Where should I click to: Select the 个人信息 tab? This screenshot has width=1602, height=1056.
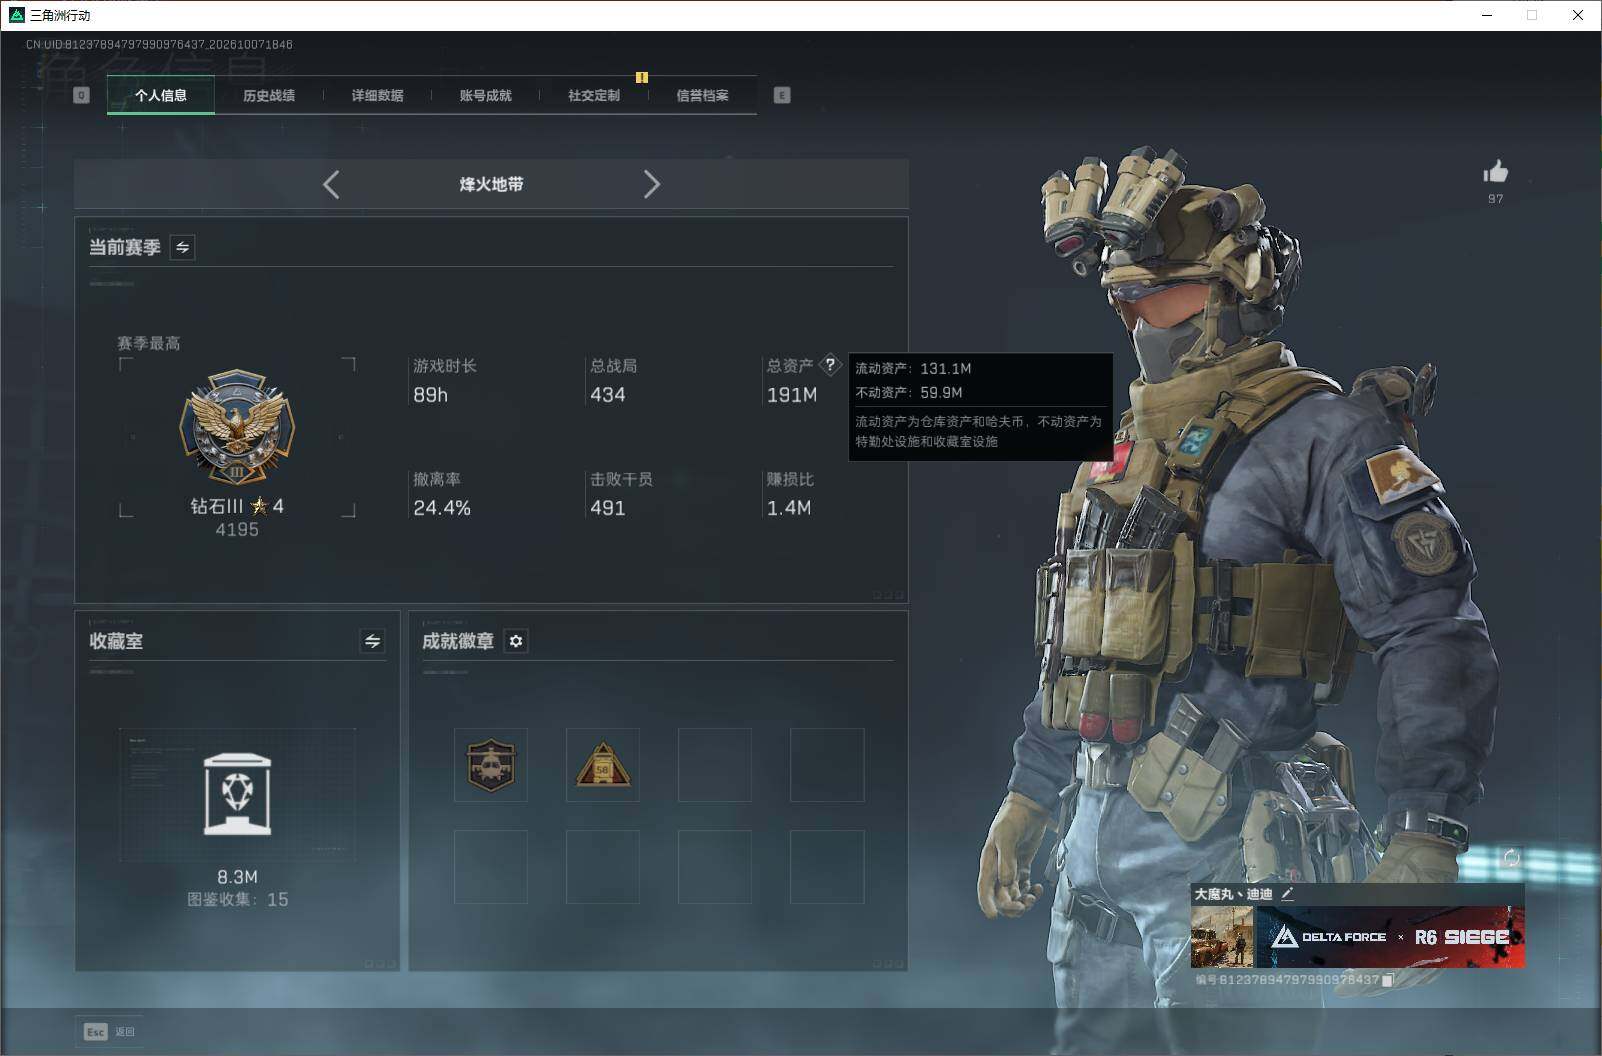161,96
